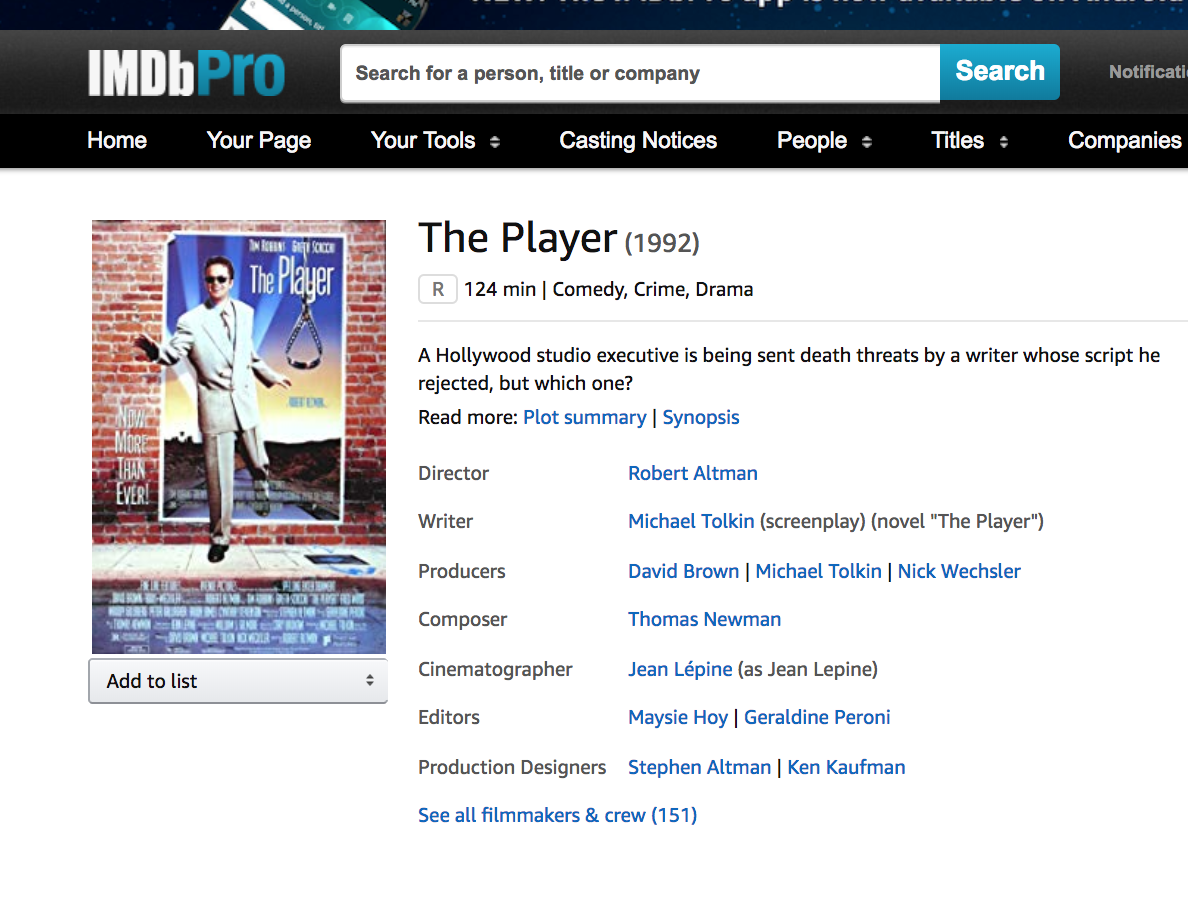1188x898 pixels.
Task: Click the 'Comedy, Crime, Drama' genre text
Action: [x=652, y=289]
